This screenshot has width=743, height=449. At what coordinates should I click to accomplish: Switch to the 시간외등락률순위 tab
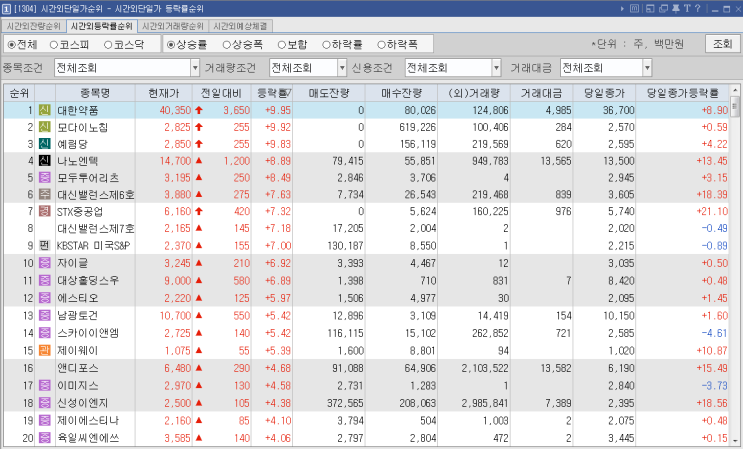[102, 26]
